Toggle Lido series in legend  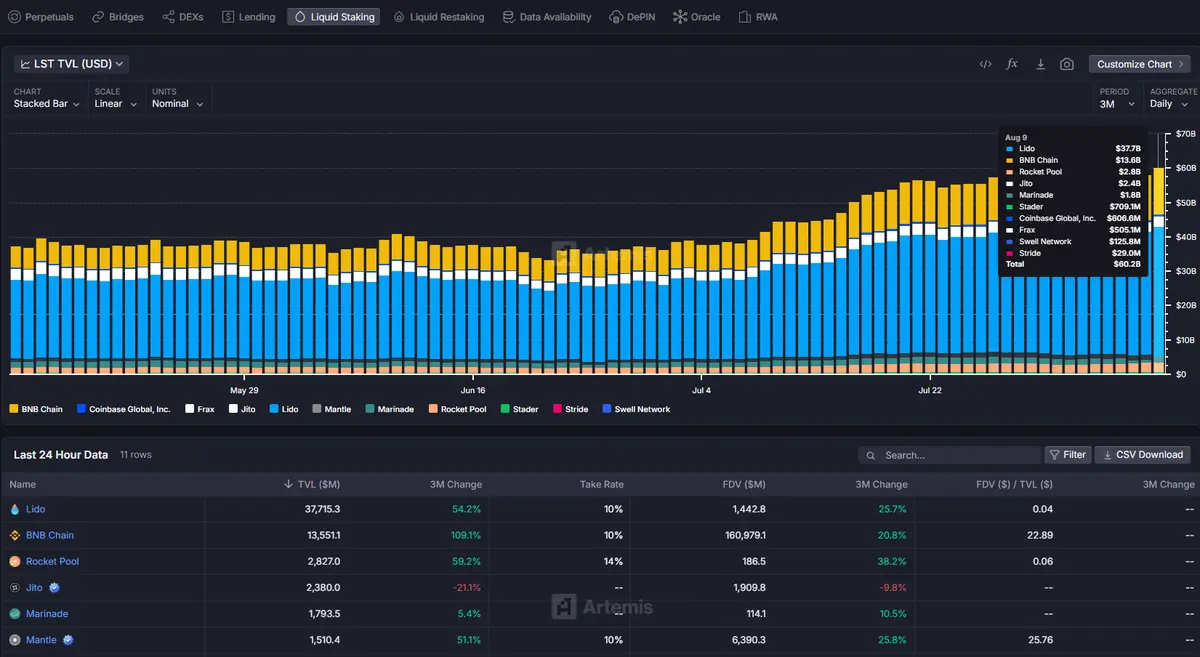pyautogui.click(x=284, y=409)
